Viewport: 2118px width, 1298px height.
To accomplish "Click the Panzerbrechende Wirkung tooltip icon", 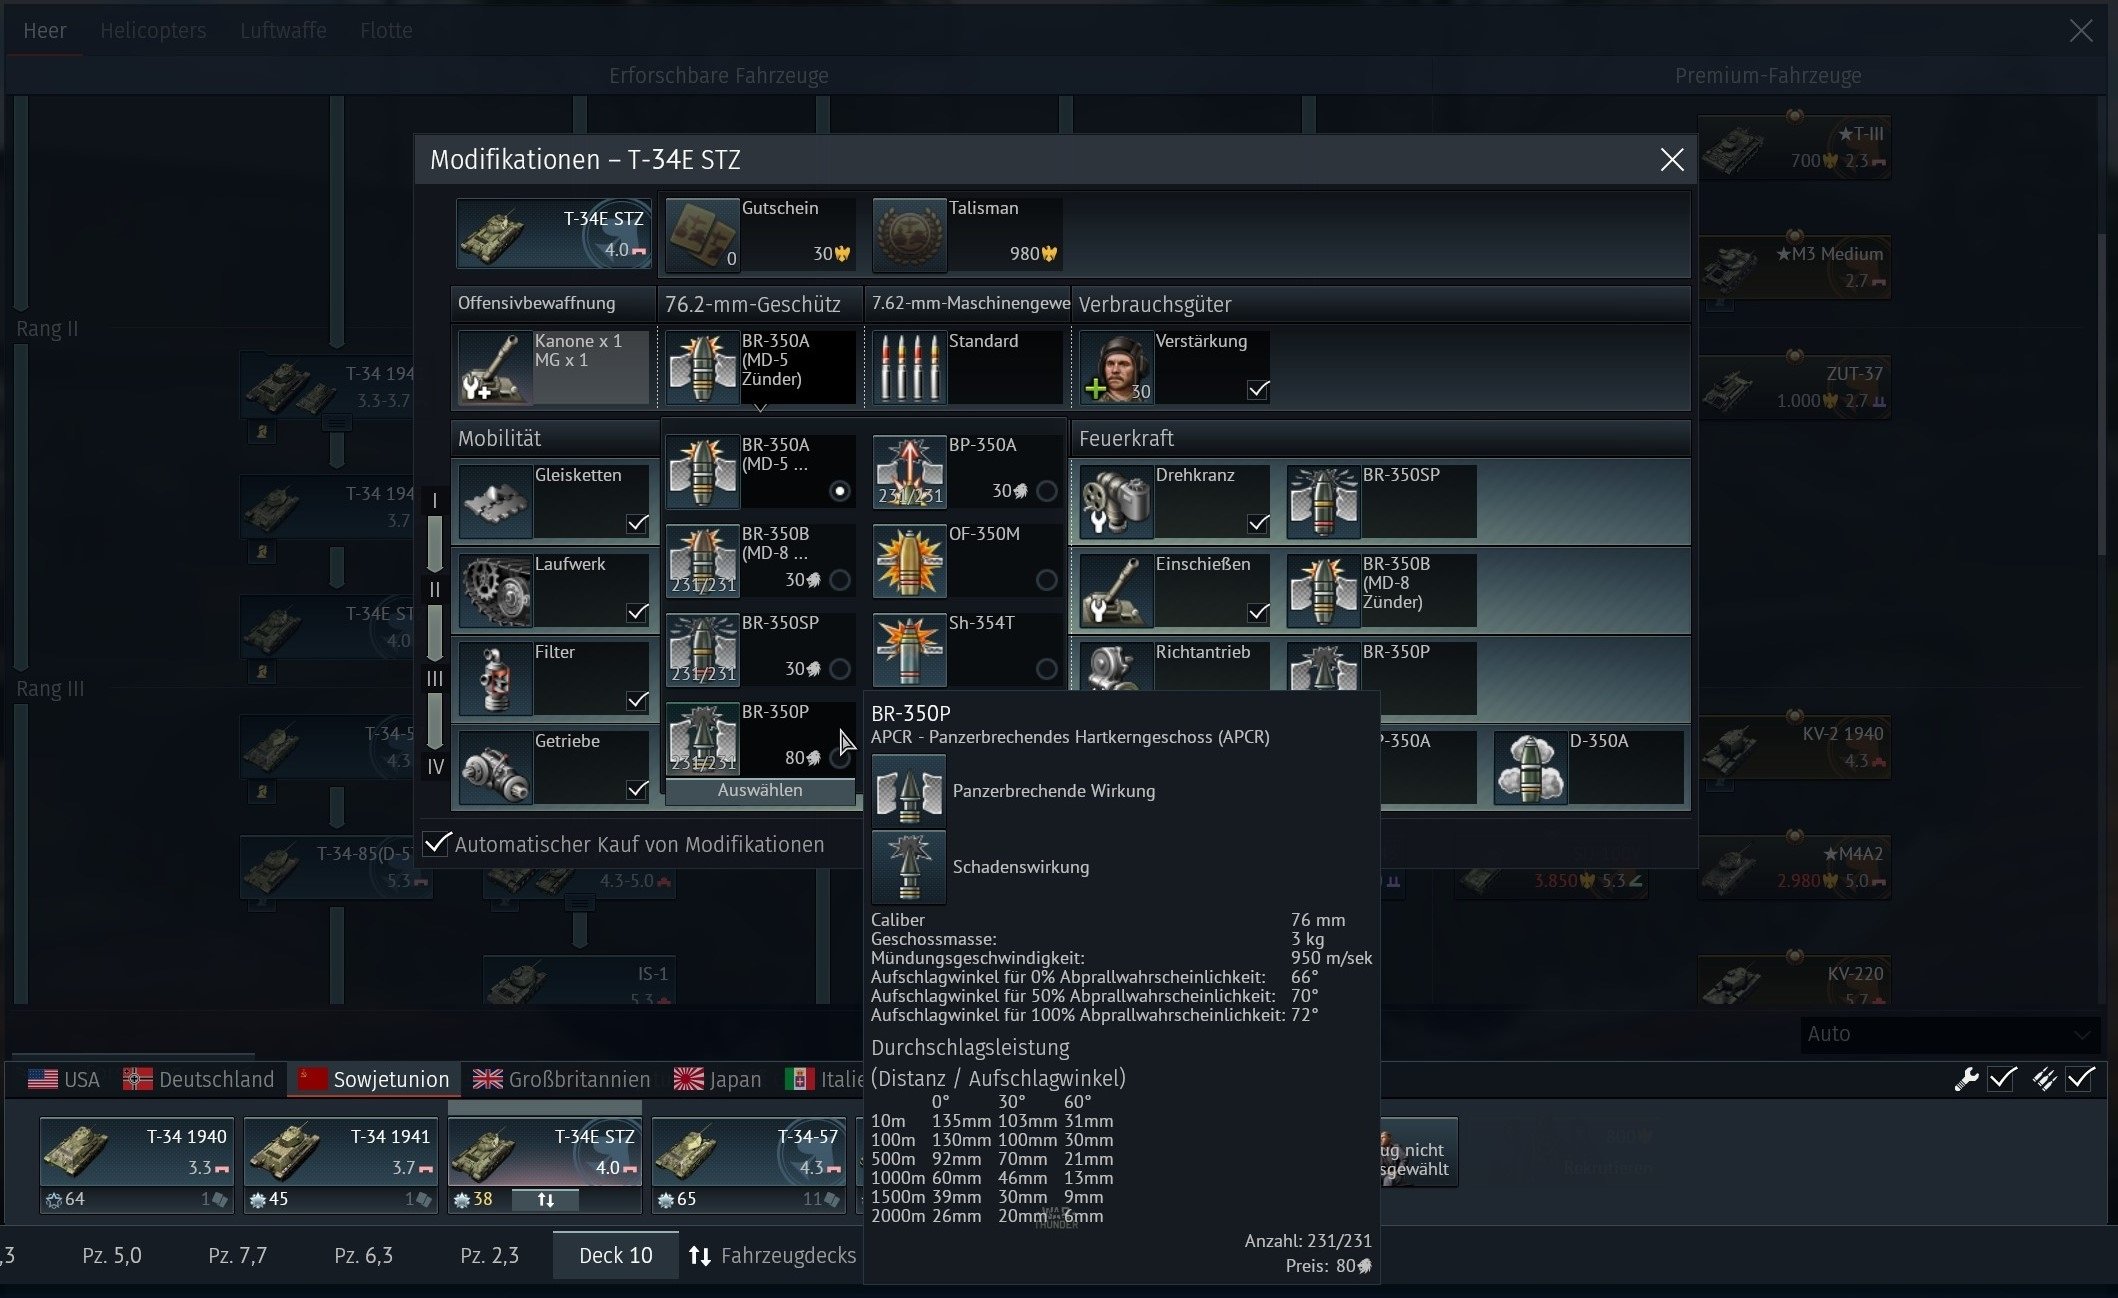I will [909, 790].
